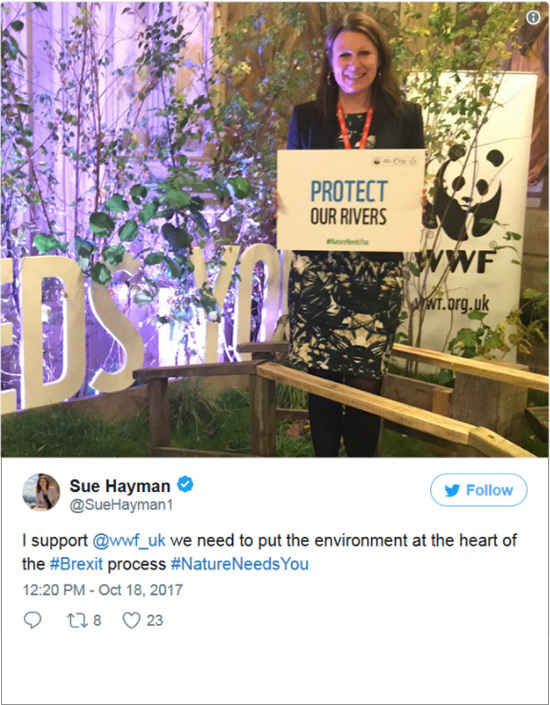
Task: Click the verified badge beside Sue Hayman
Action: click(185, 485)
